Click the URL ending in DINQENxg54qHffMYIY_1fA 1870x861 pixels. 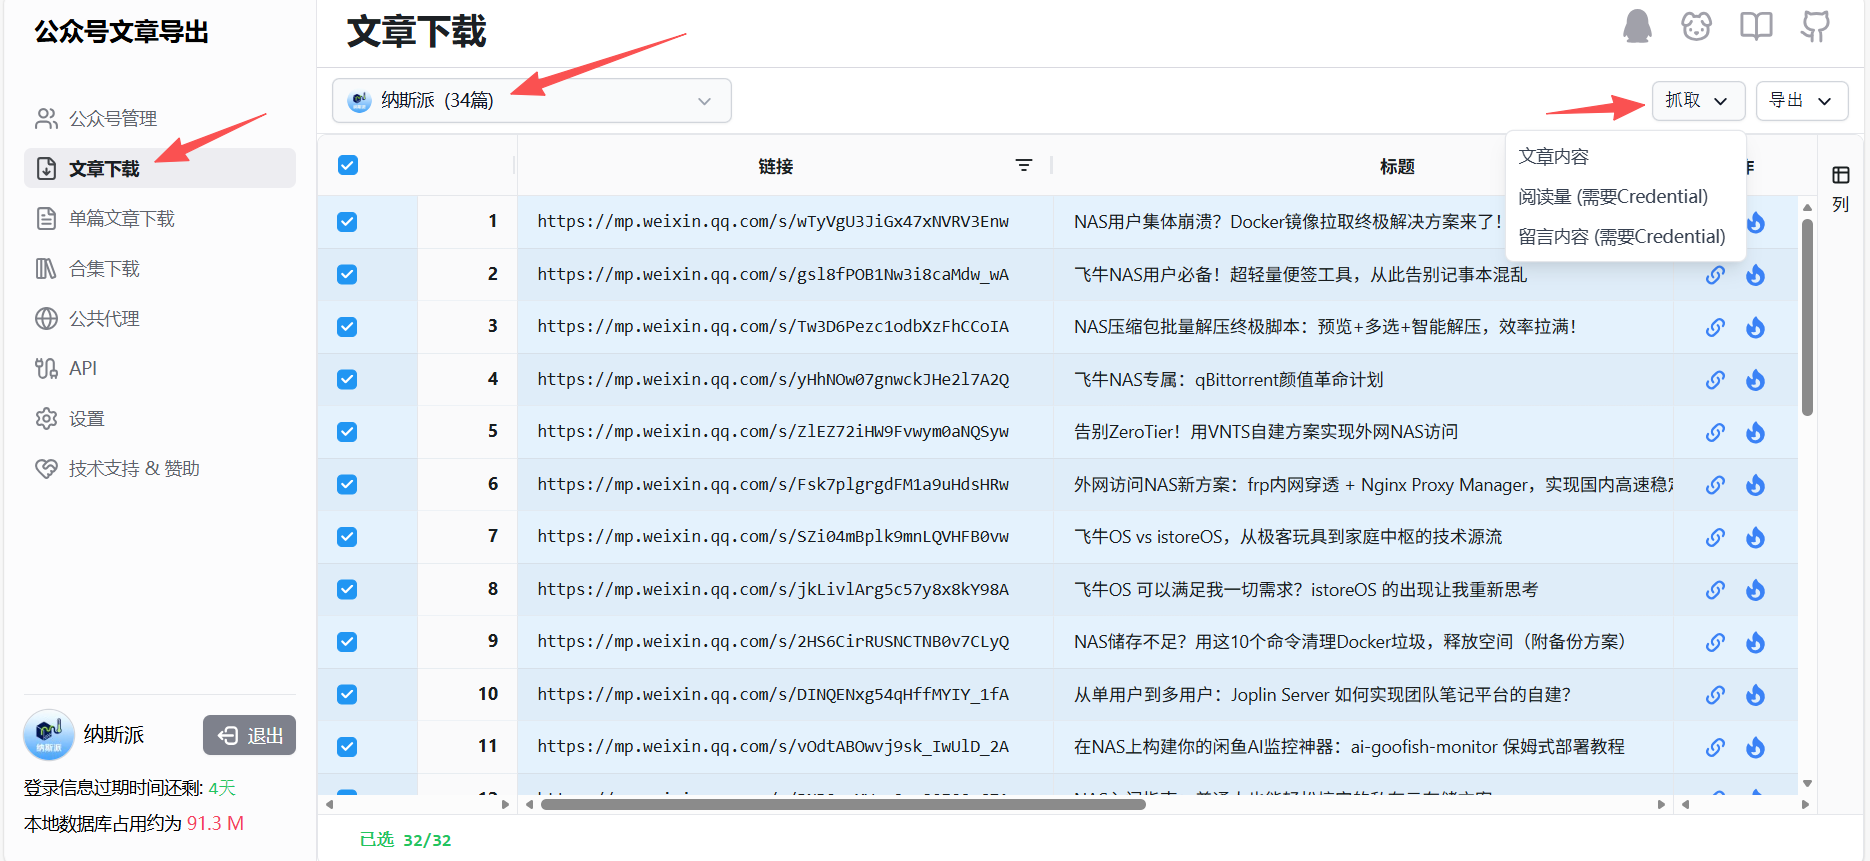click(773, 695)
